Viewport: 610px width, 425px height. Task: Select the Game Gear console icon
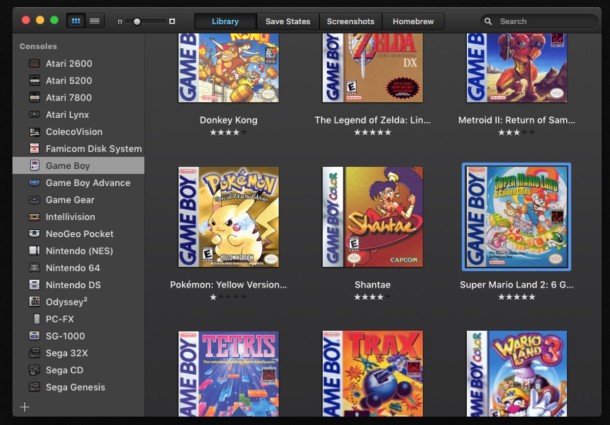coord(34,200)
